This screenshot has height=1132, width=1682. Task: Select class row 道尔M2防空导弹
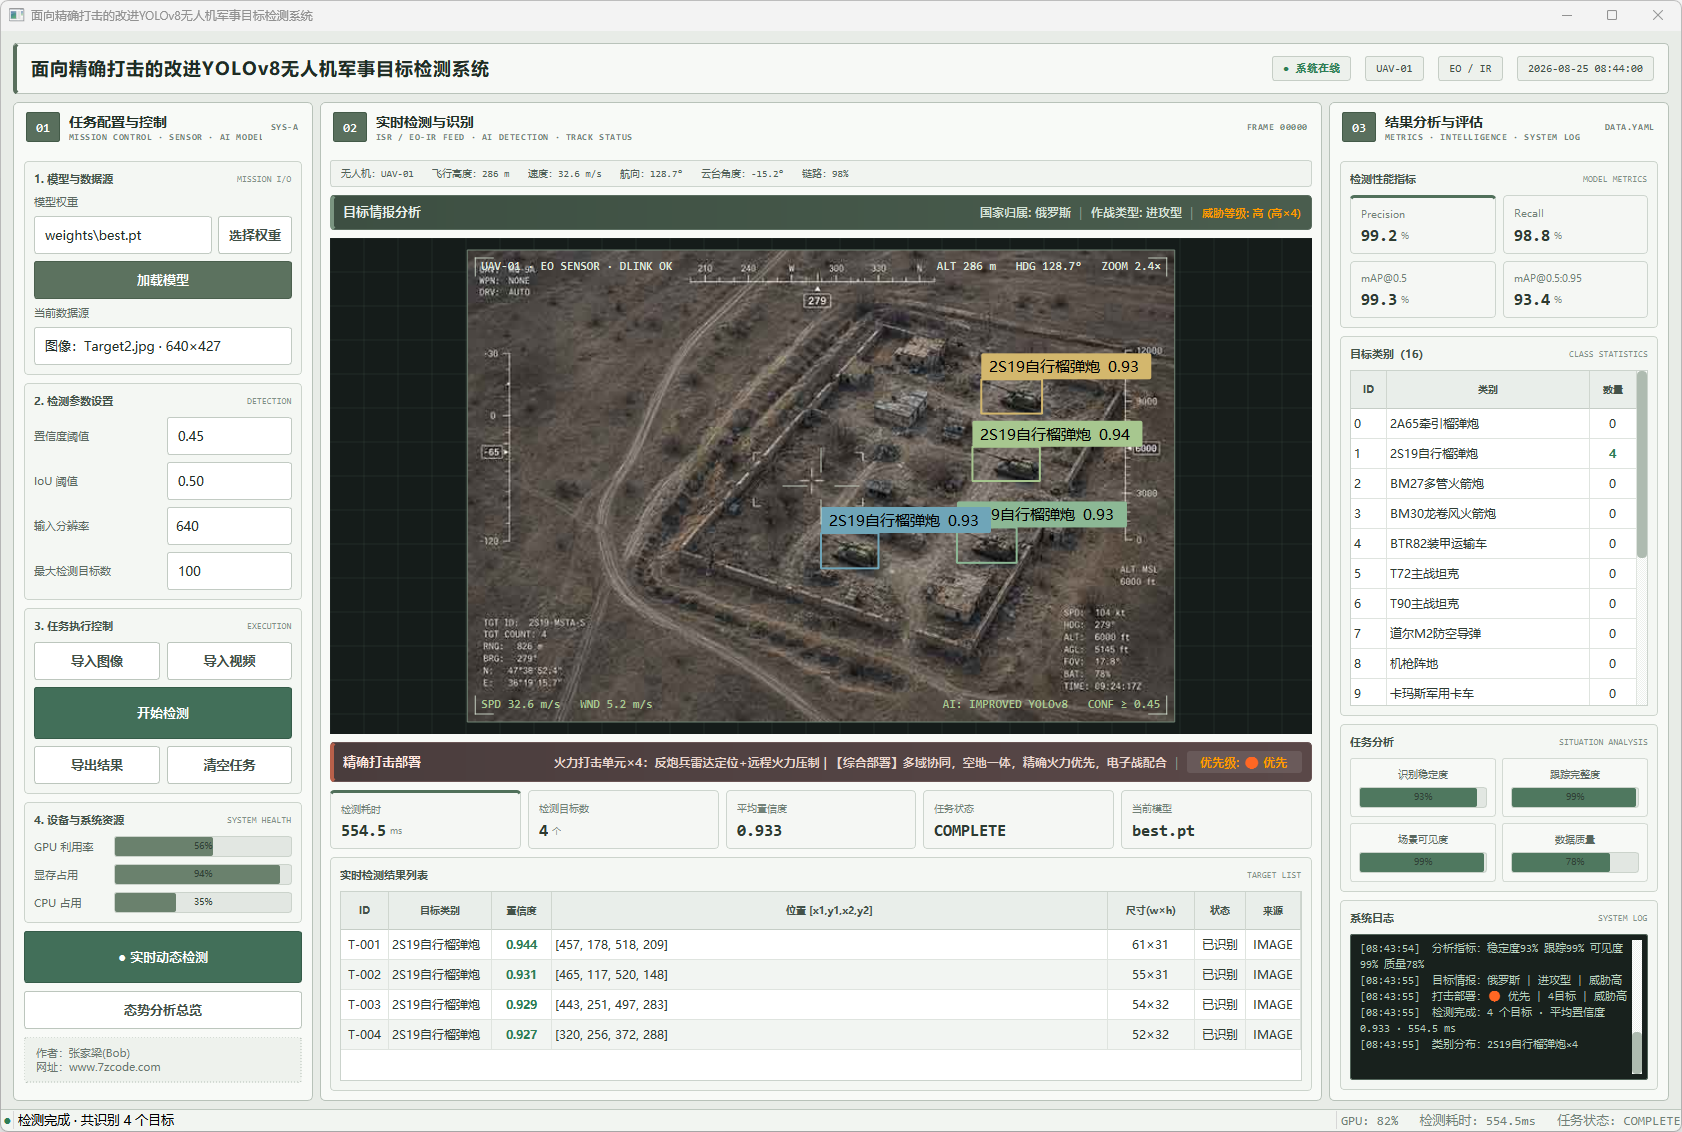(1494, 634)
